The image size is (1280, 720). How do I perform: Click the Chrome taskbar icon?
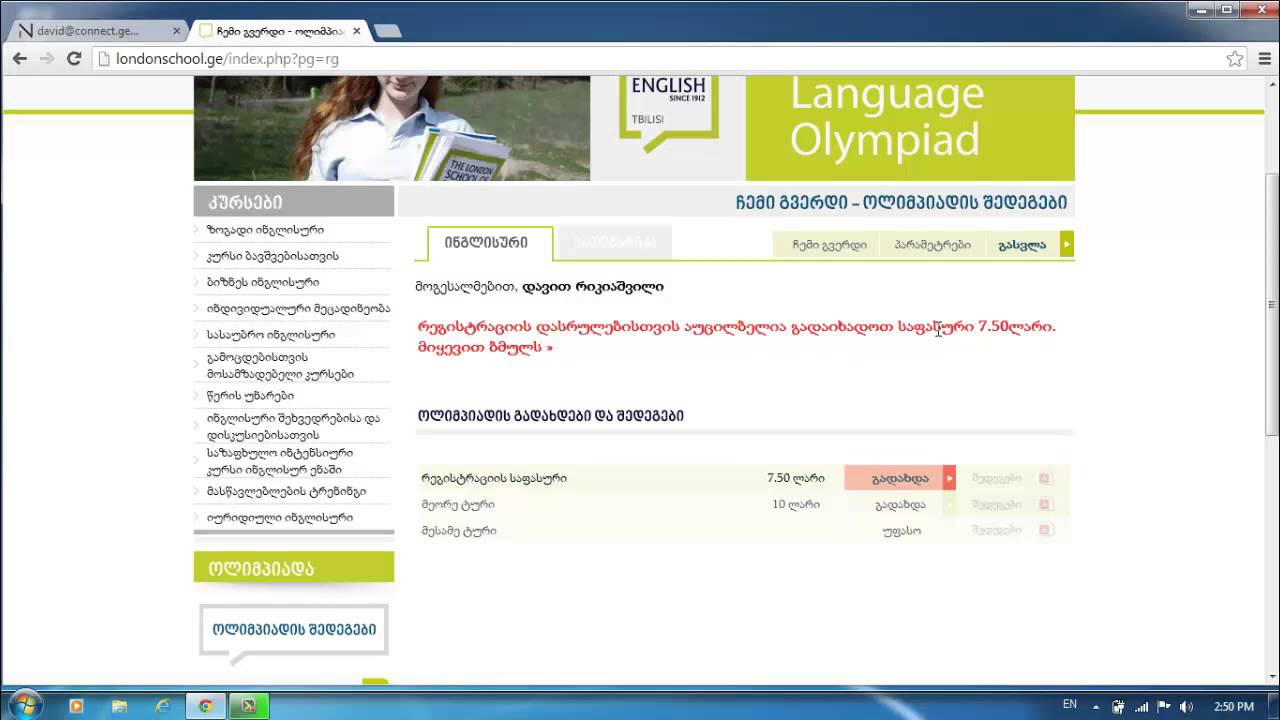click(x=205, y=705)
